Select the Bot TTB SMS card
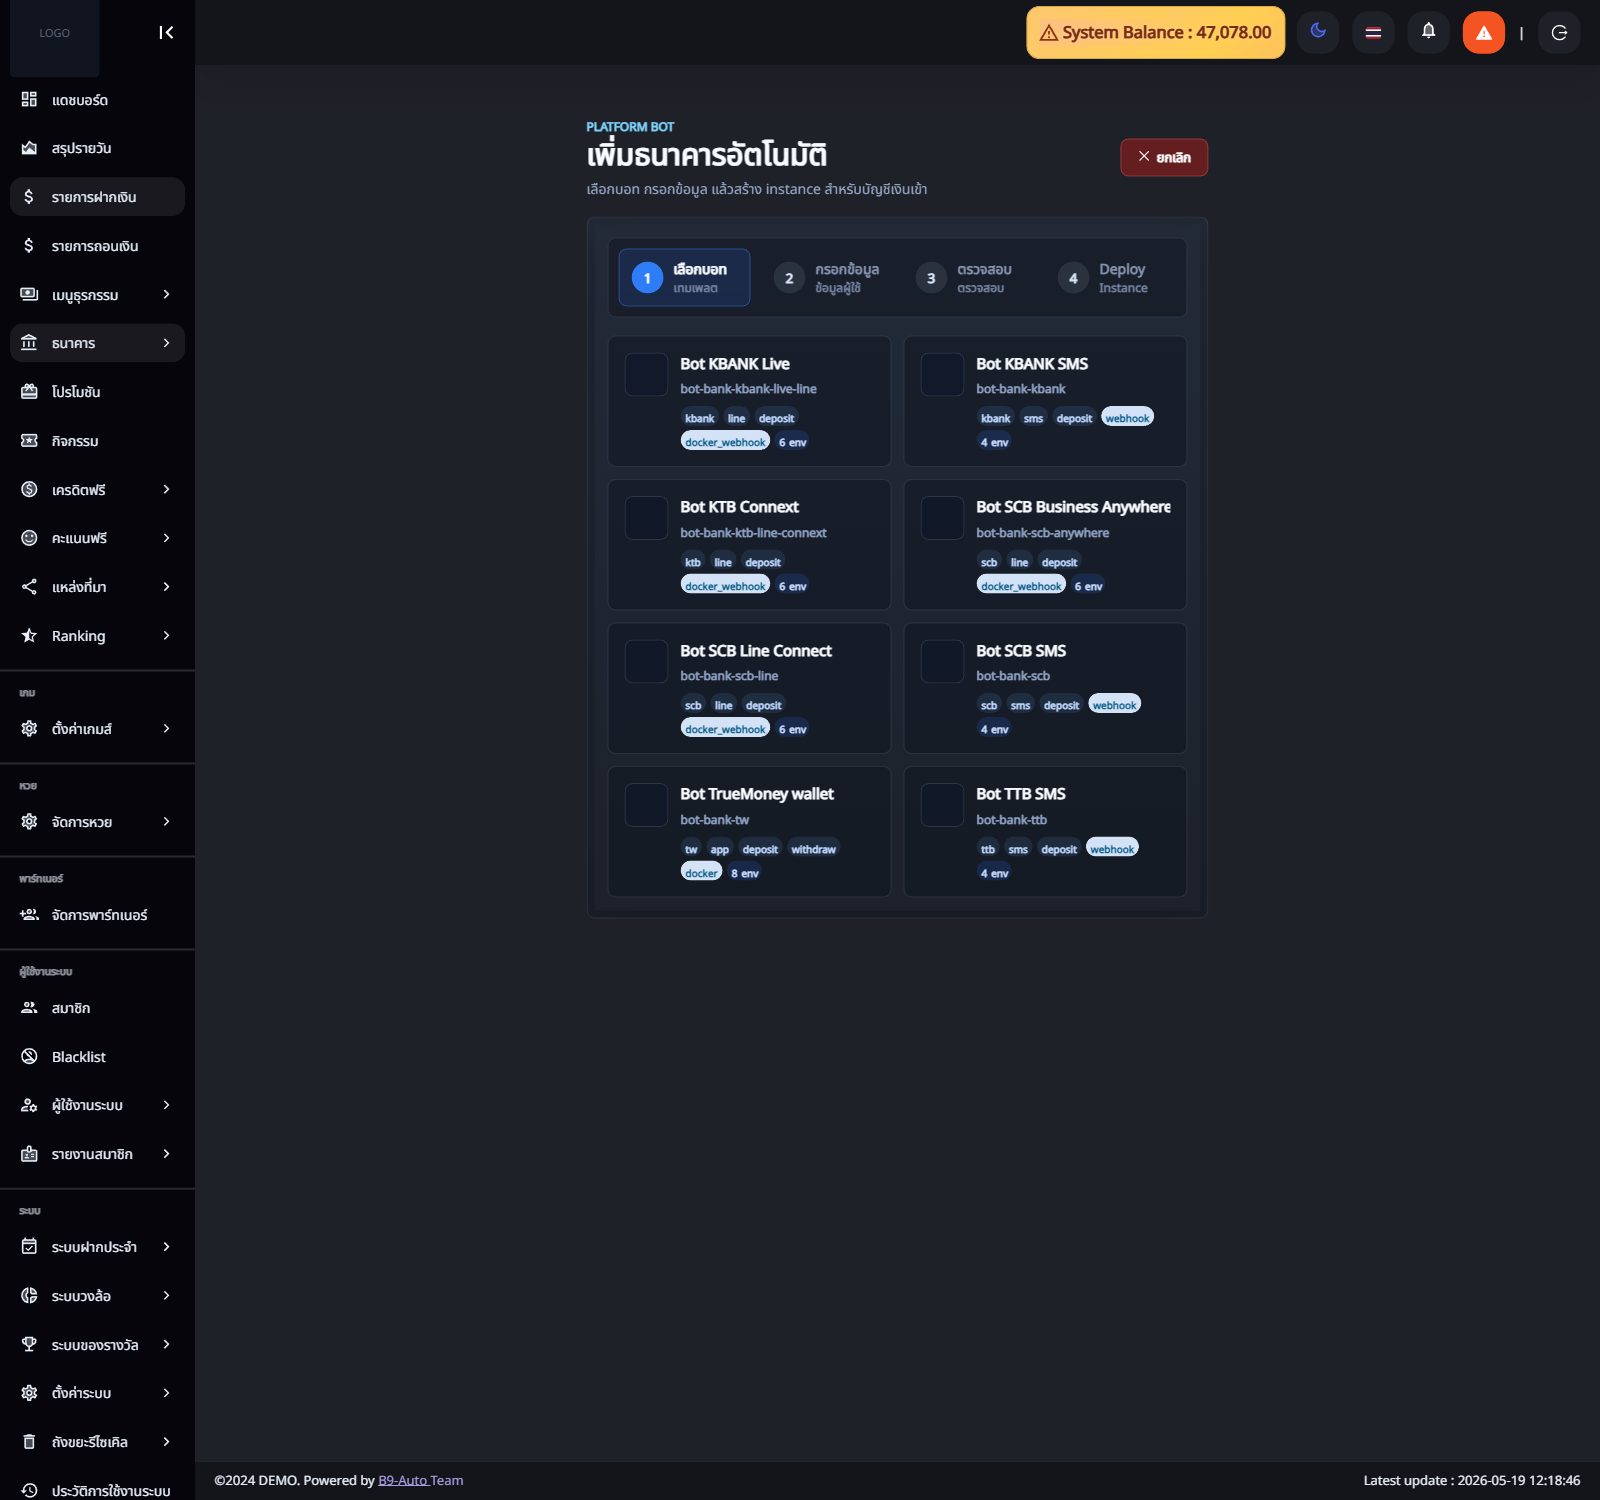 [1045, 831]
